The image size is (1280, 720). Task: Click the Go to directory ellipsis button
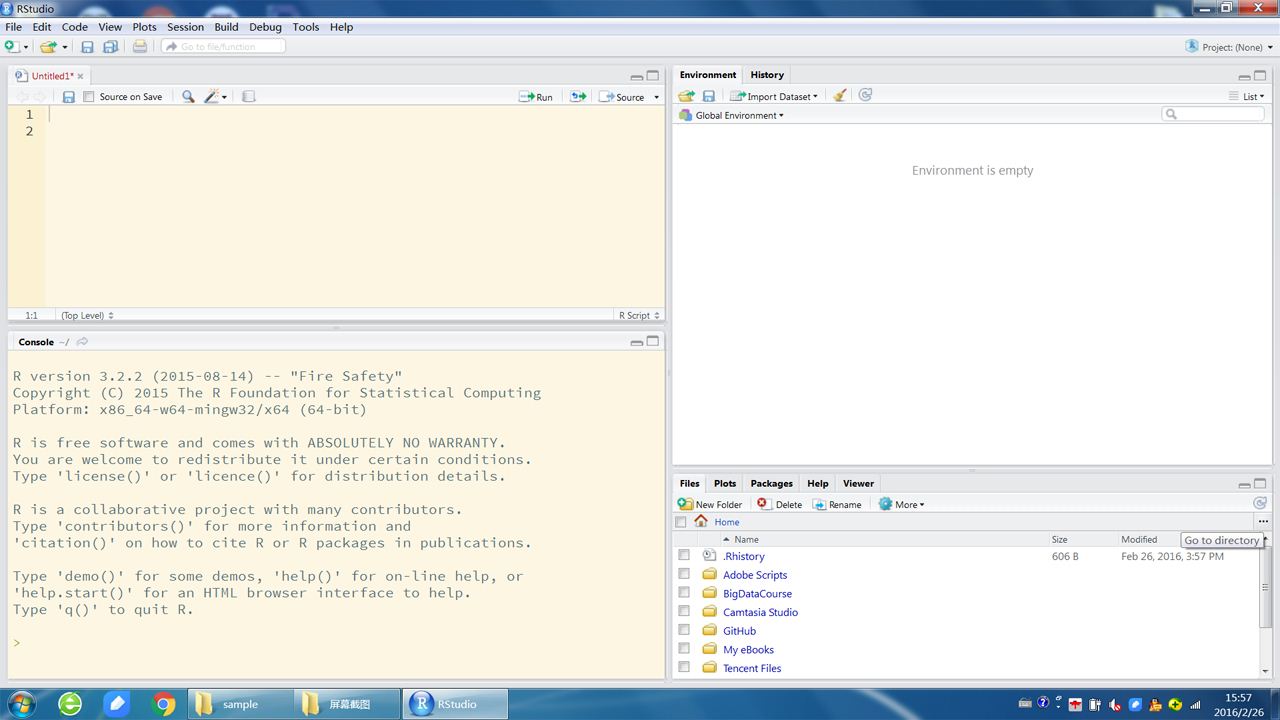1263,522
